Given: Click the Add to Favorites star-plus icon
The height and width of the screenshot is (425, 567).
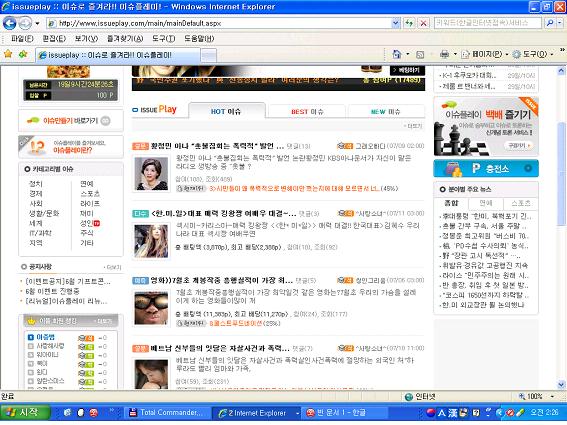Looking at the screenshot, I should (23, 55).
